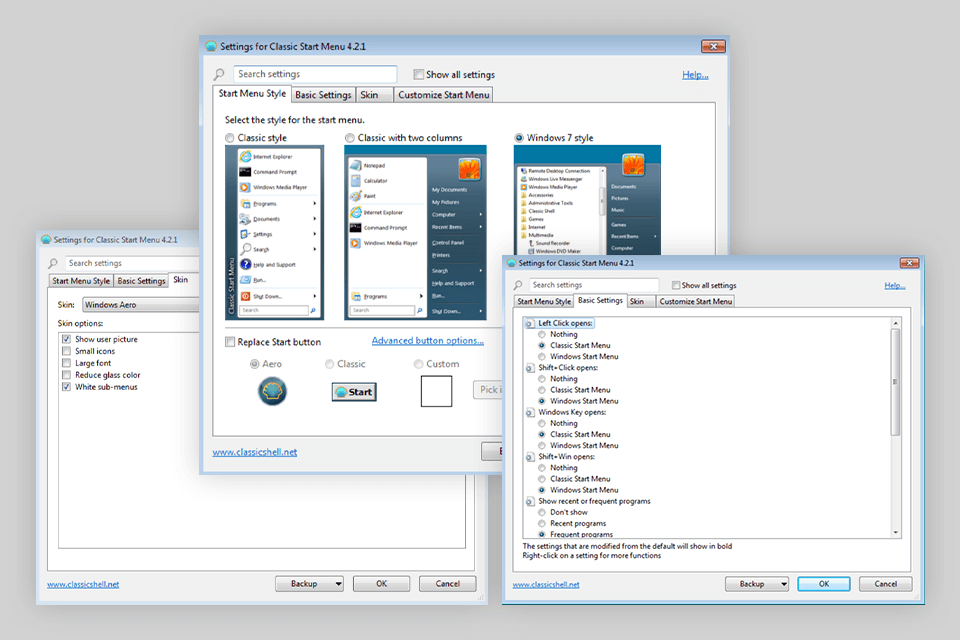This screenshot has height=640, width=960.
Task: Select Don't show for recent programs
Action: pyautogui.click(x=542, y=513)
